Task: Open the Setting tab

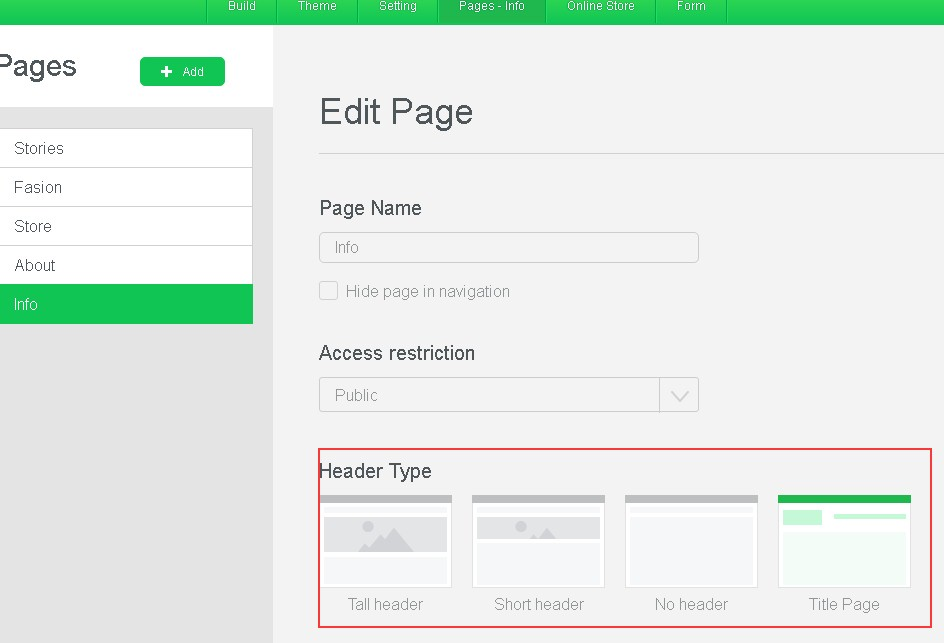Action: (x=398, y=8)
